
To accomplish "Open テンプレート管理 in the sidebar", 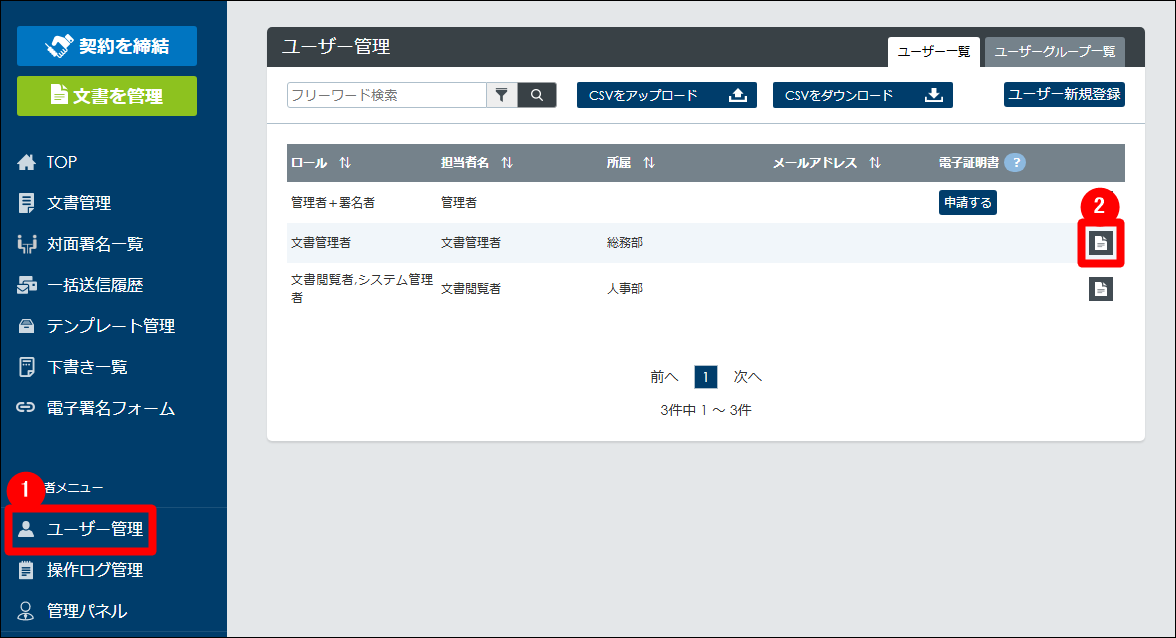I will tap(110, 326).
